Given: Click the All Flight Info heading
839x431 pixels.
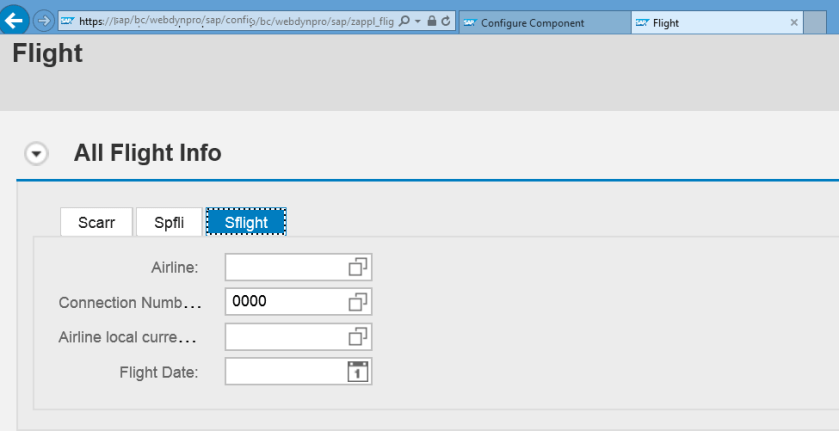Looking at the screenshot, I should pos(148,153).
